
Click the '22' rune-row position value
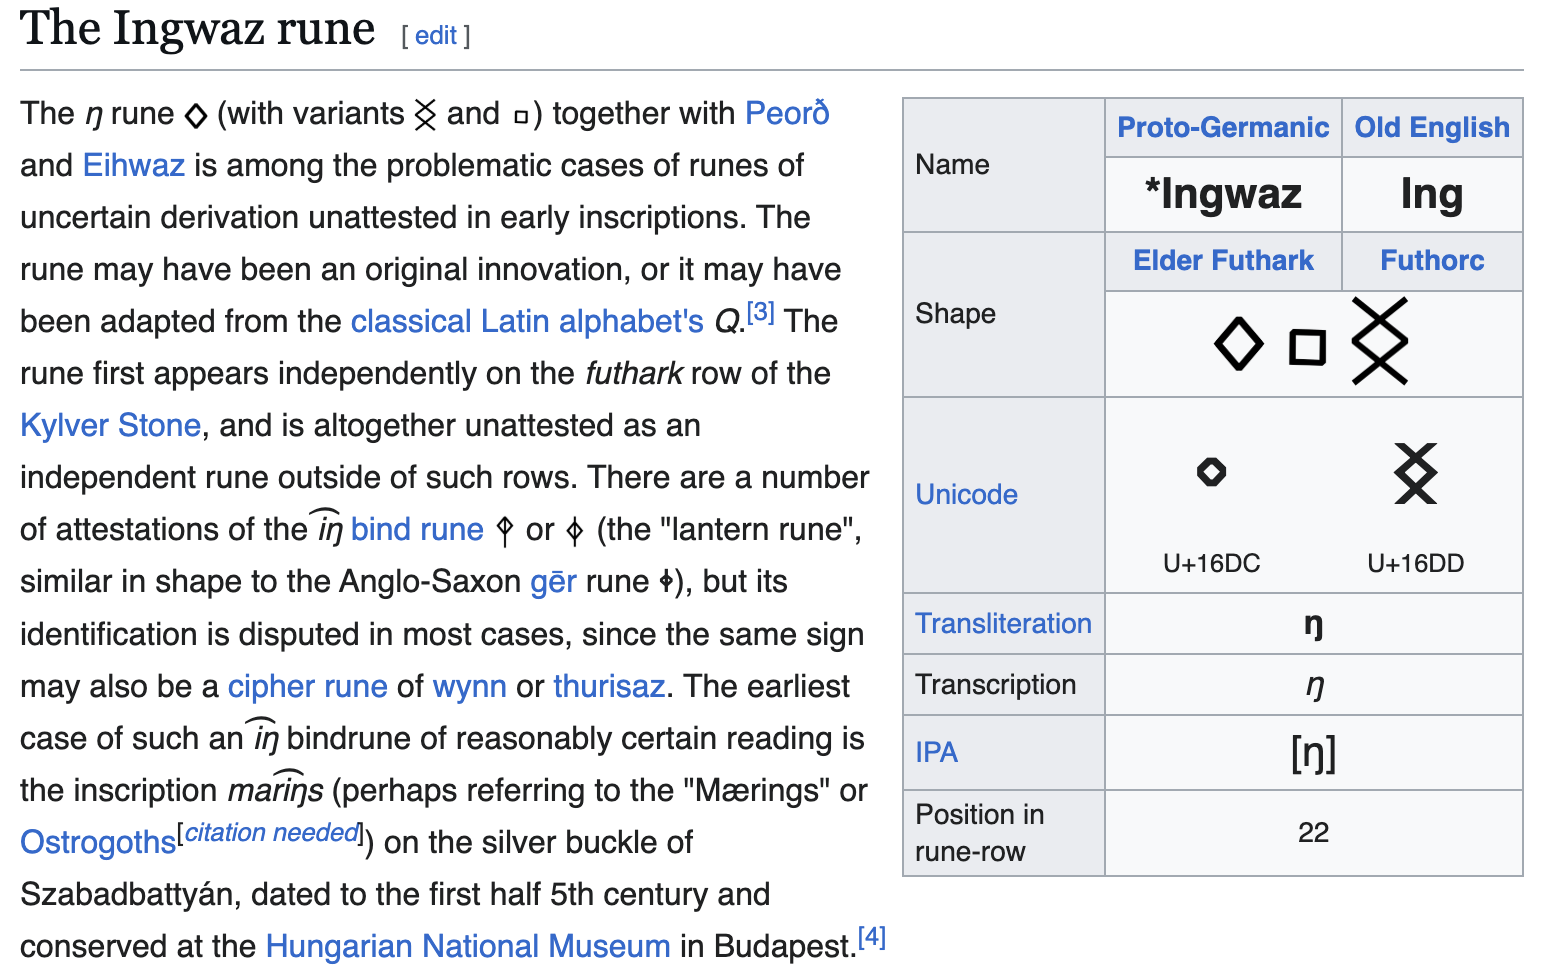pos(1313,832)
